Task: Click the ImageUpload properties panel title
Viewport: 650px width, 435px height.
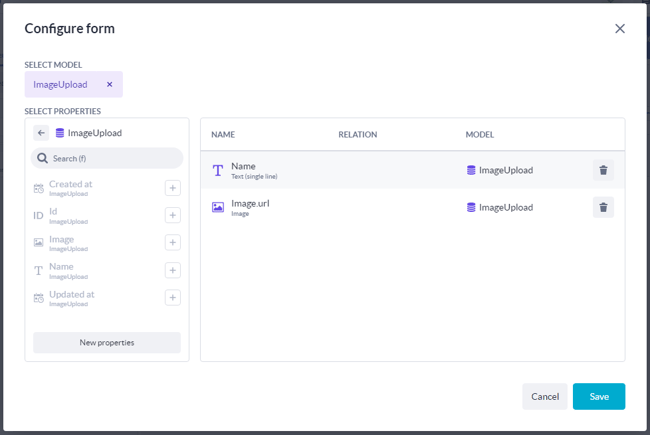Action: [x=95, y=133]
